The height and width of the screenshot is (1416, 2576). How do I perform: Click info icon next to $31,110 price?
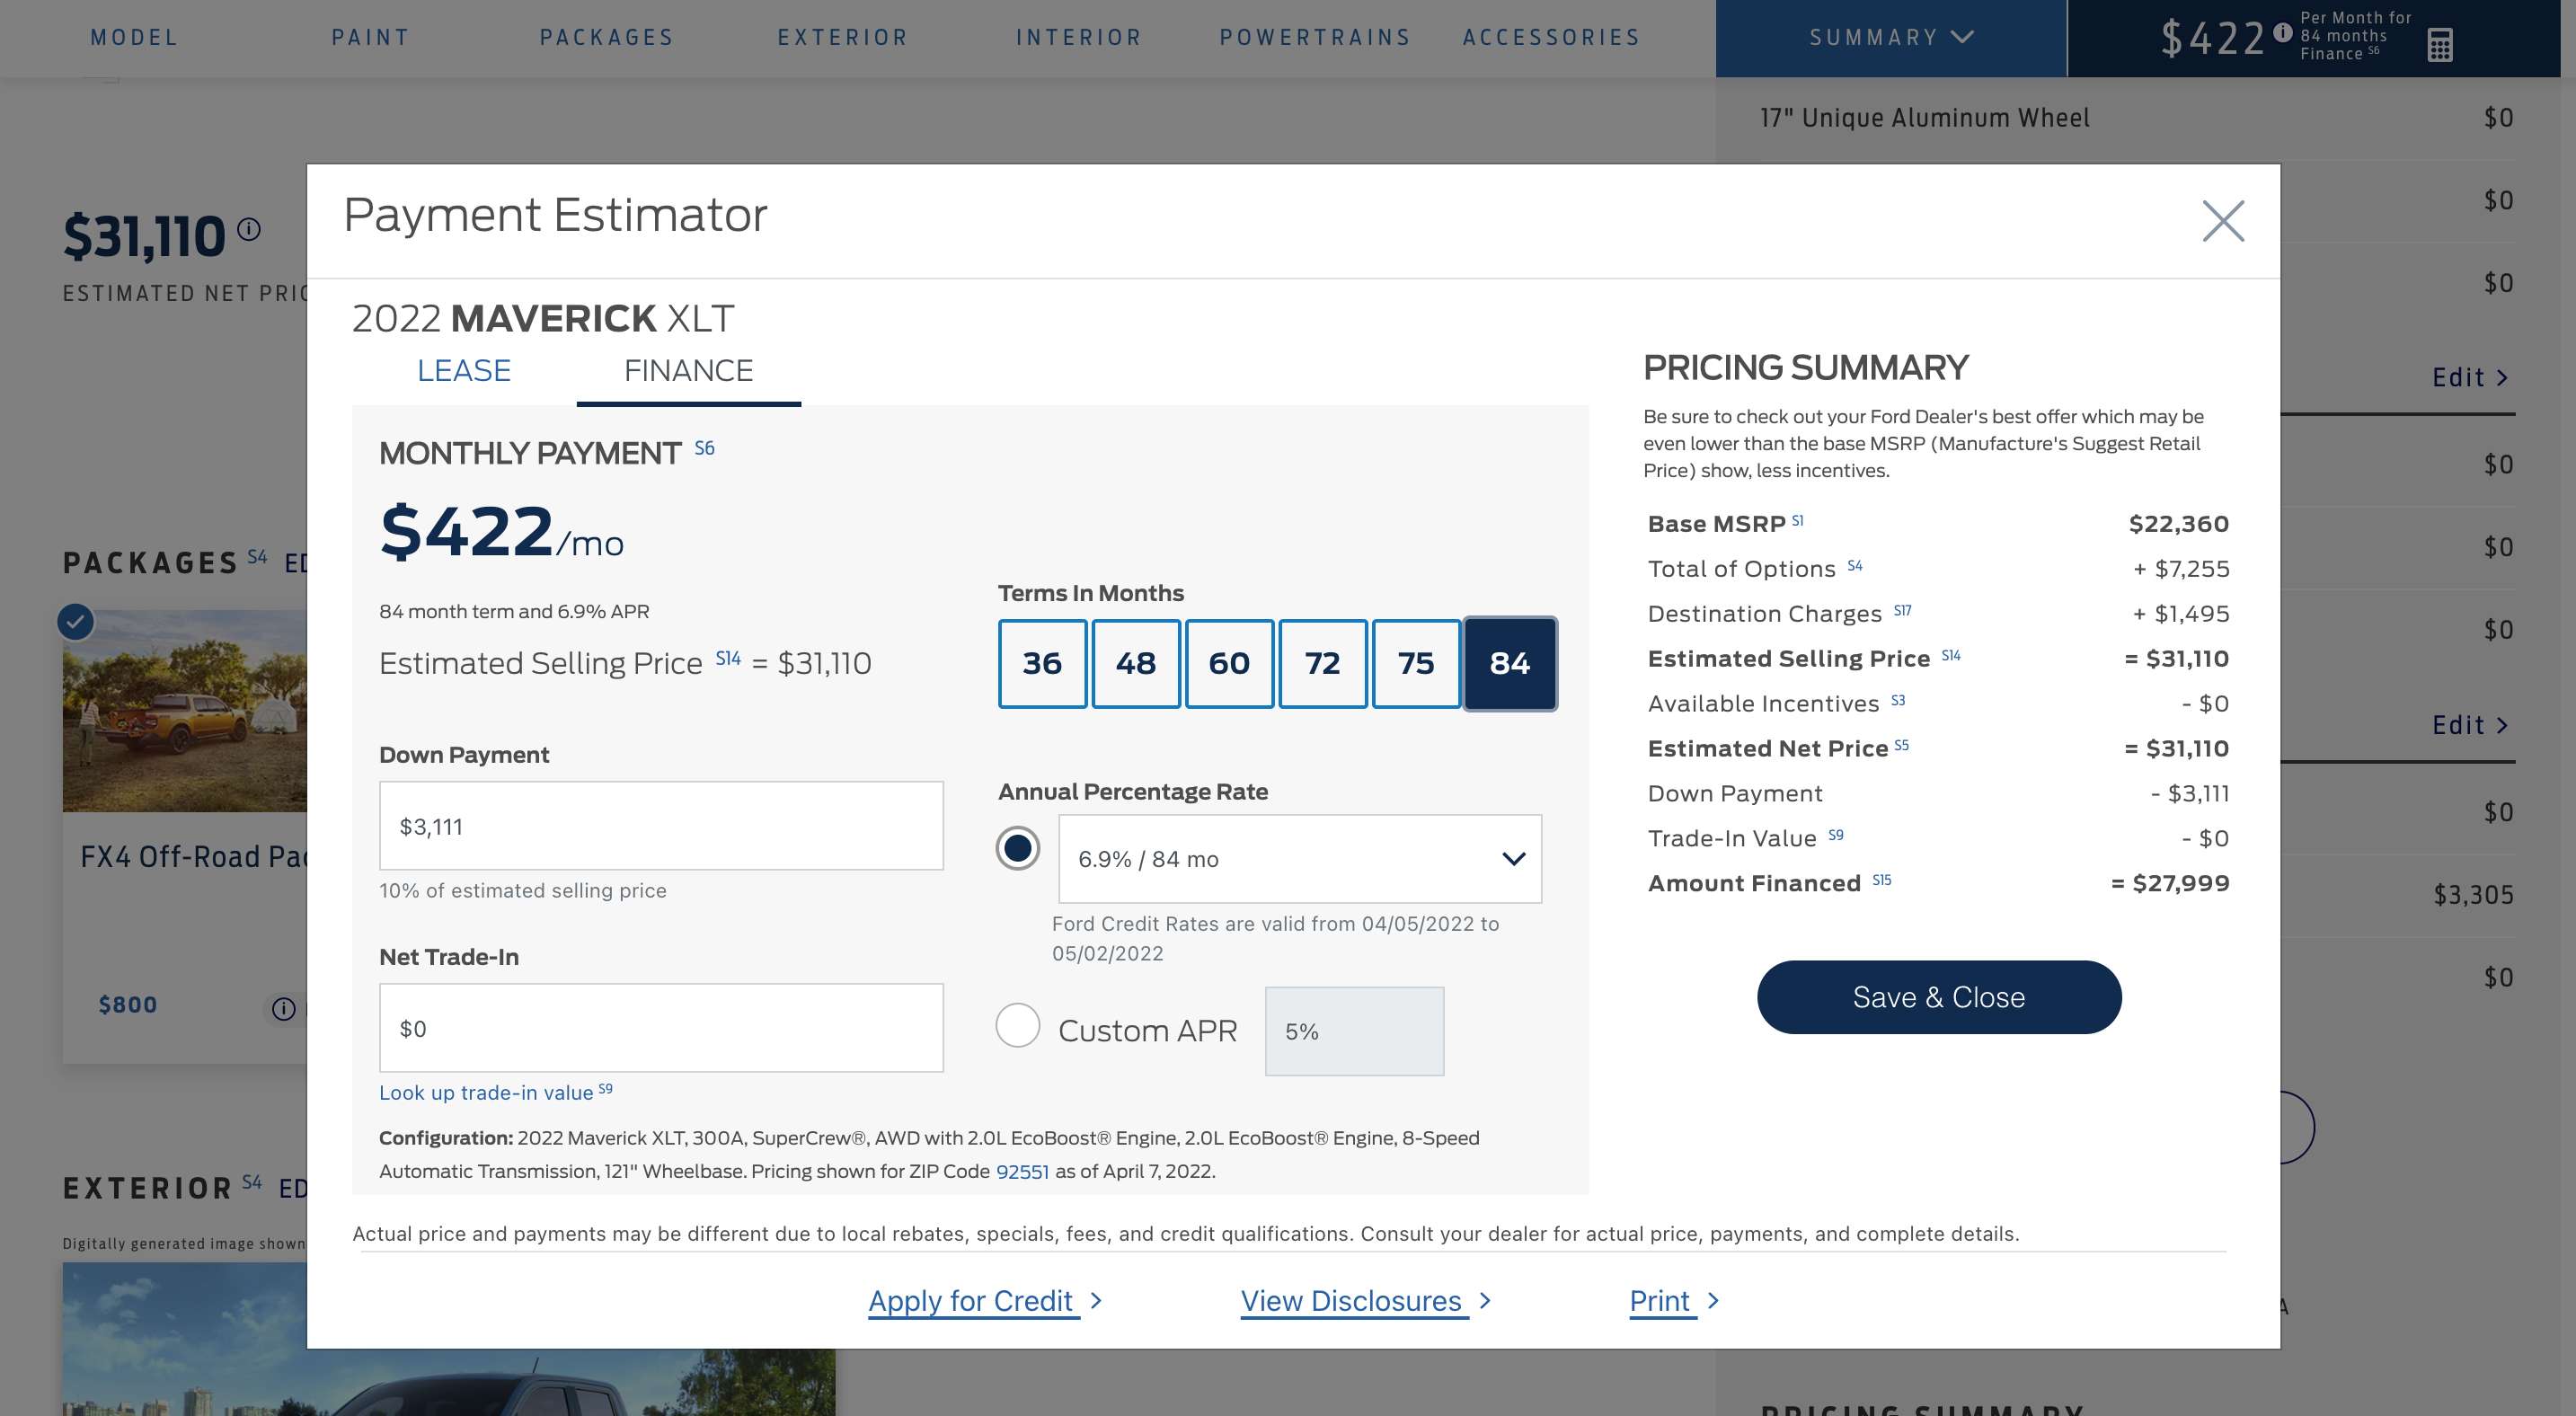tap(249, 230)
